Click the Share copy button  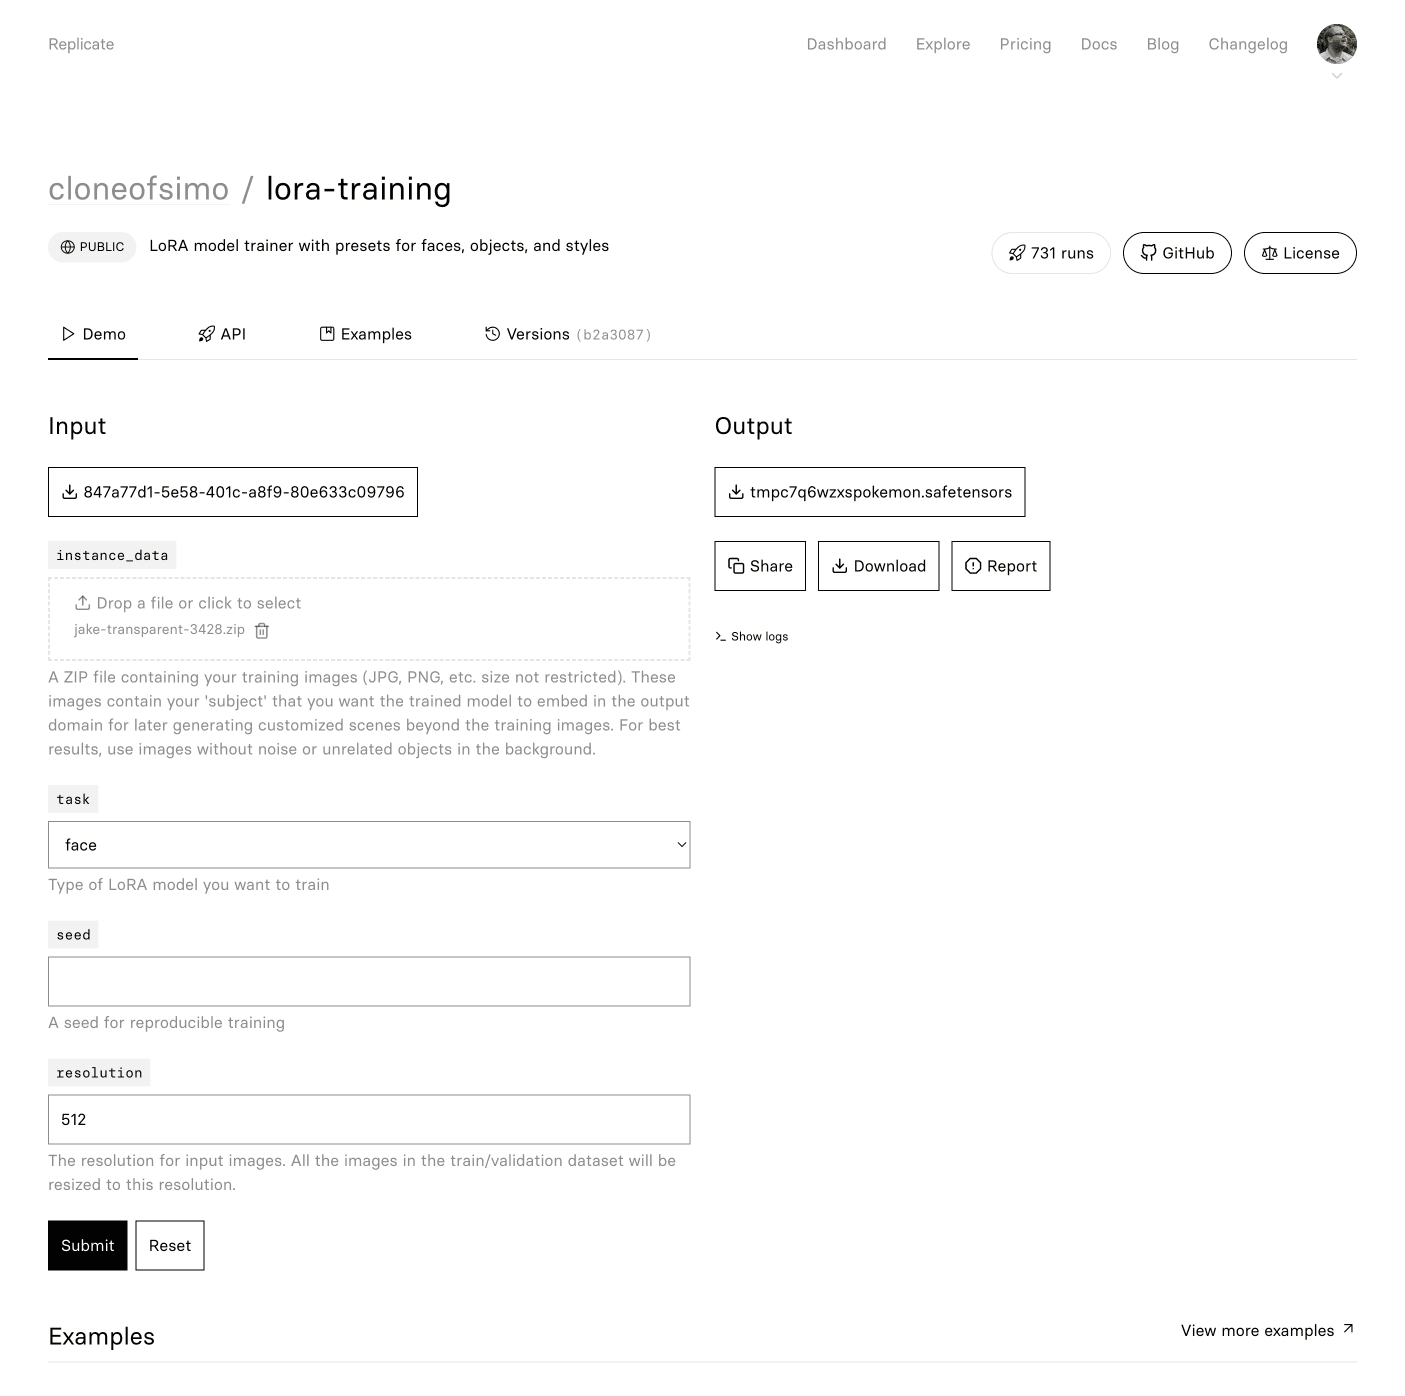(760, 566)
